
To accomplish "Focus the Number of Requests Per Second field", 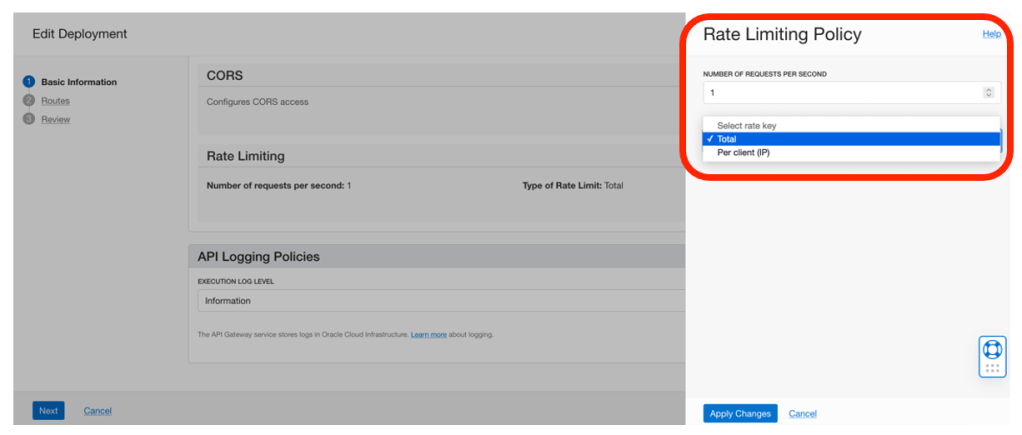I will (840, 93).
